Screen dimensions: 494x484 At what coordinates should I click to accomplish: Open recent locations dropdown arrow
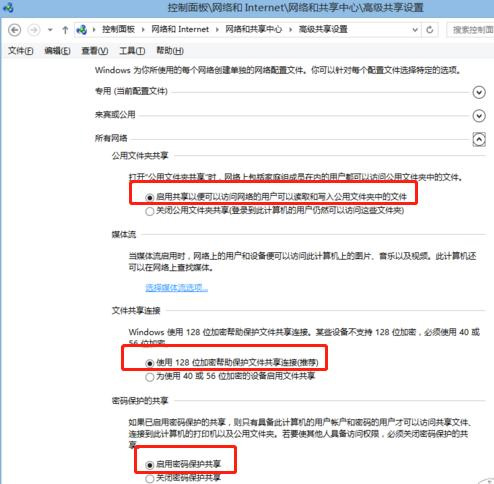coord(50,30)
